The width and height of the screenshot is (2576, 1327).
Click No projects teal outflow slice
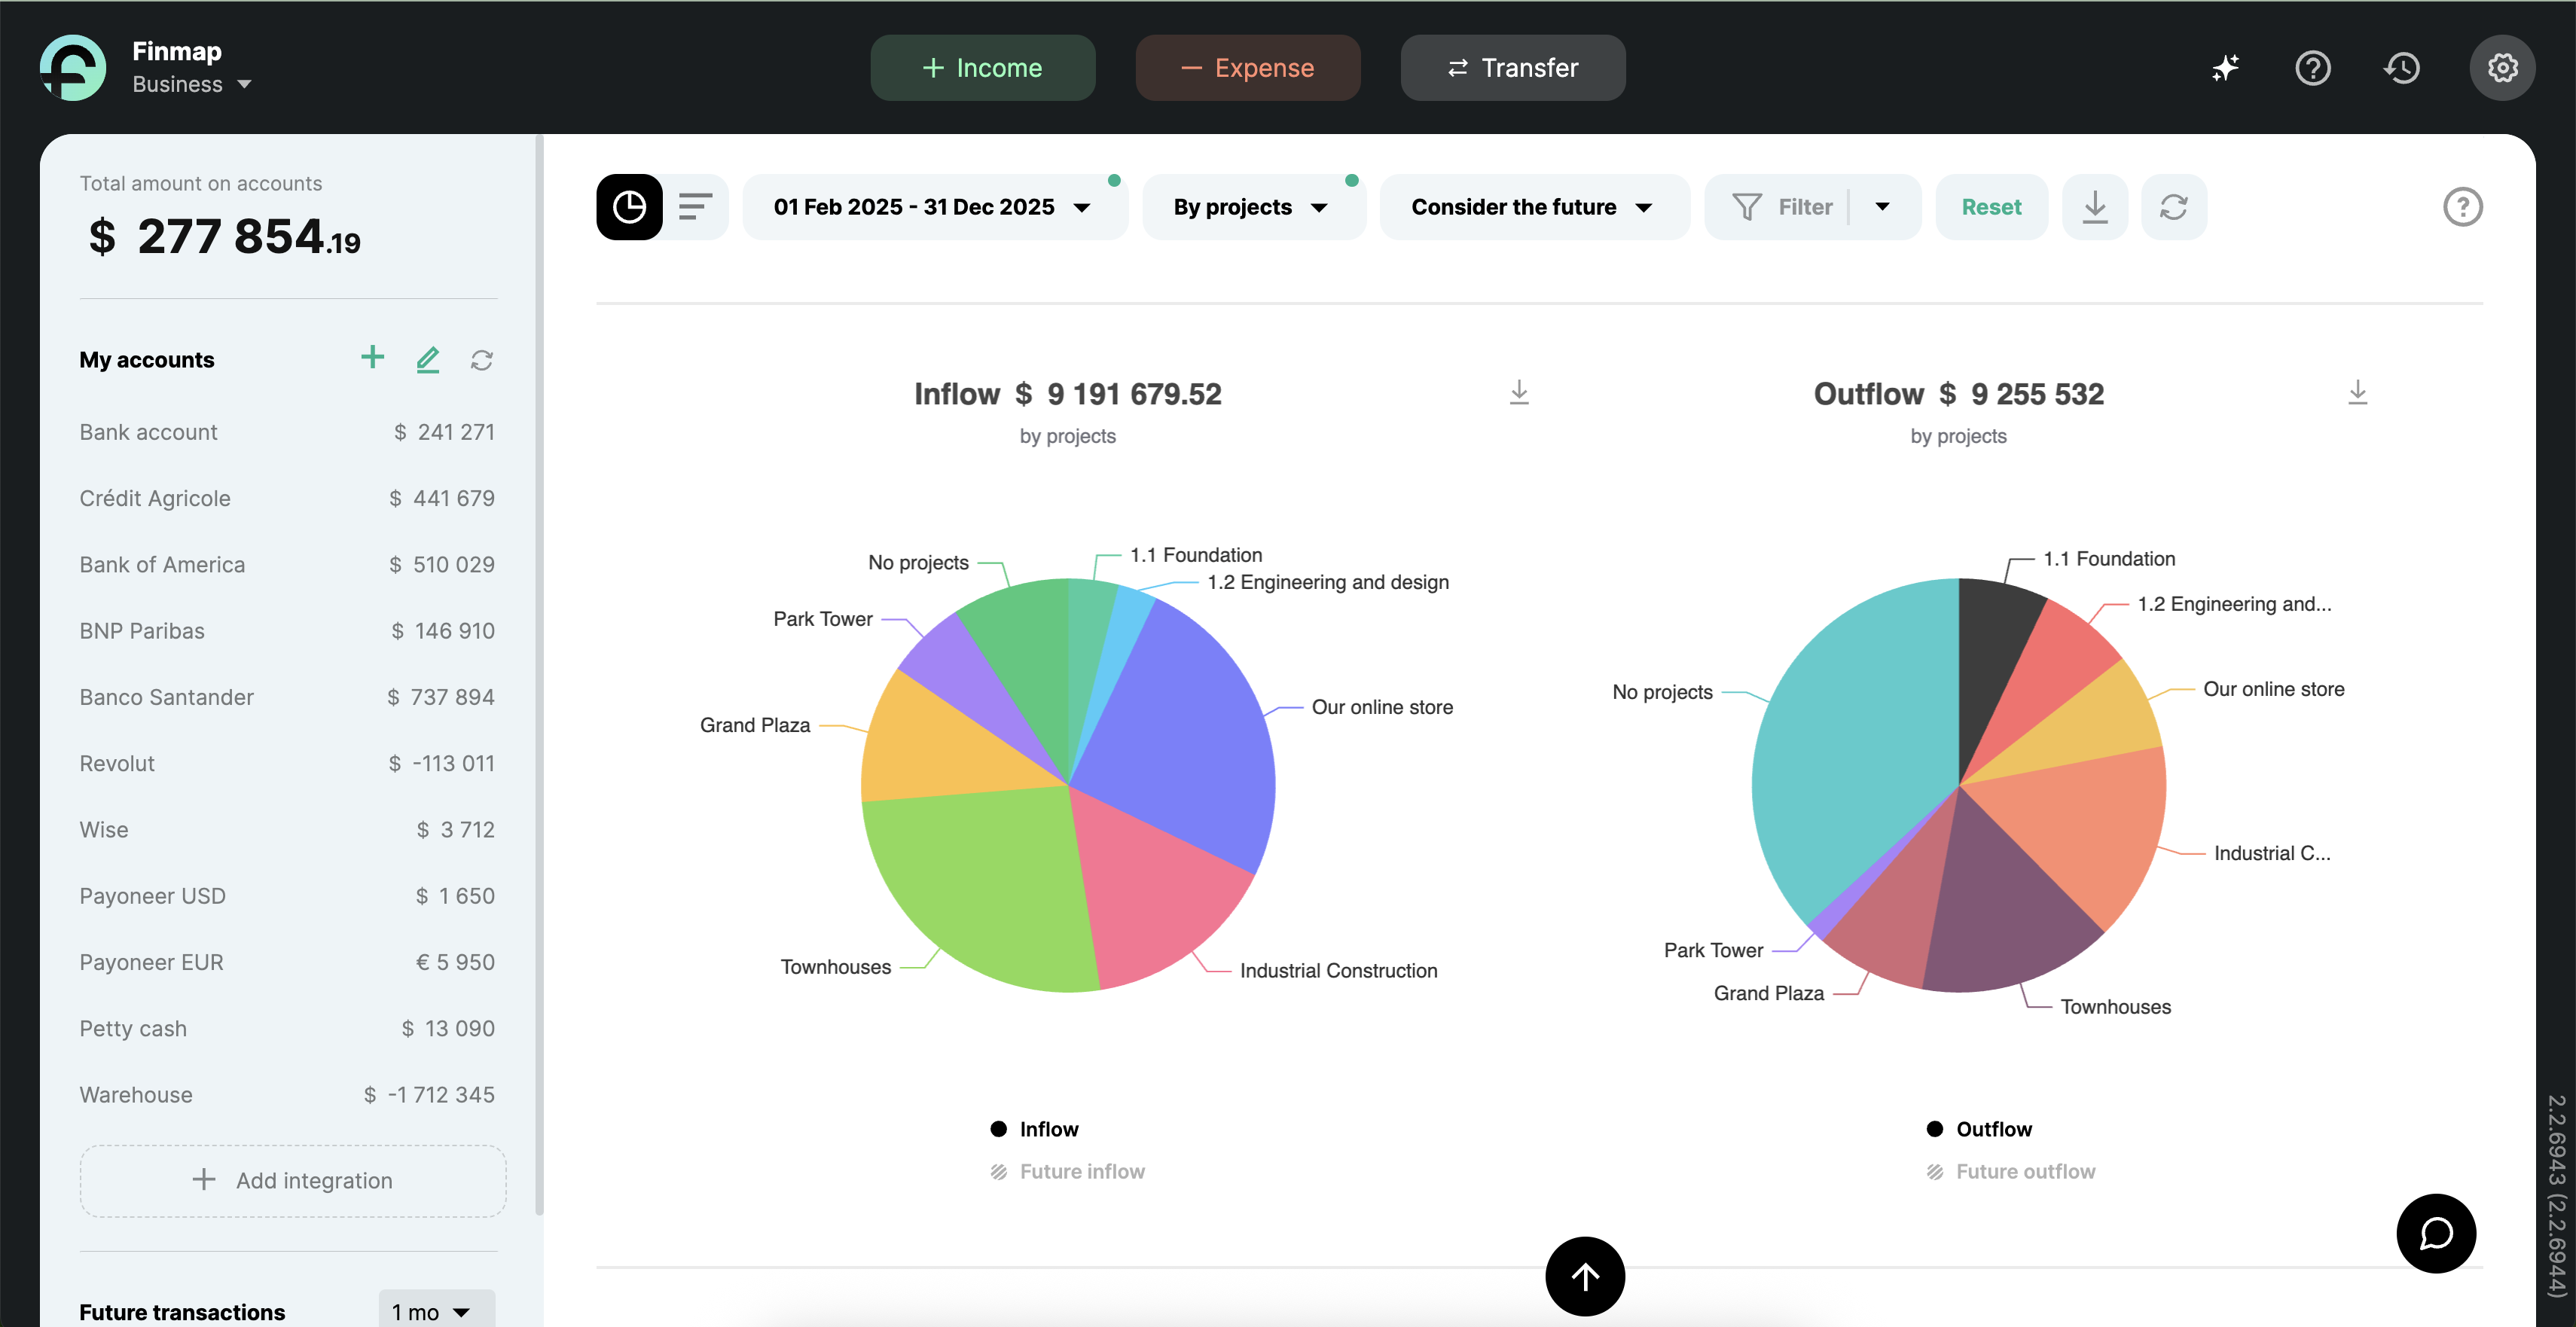click(1850, 750)
